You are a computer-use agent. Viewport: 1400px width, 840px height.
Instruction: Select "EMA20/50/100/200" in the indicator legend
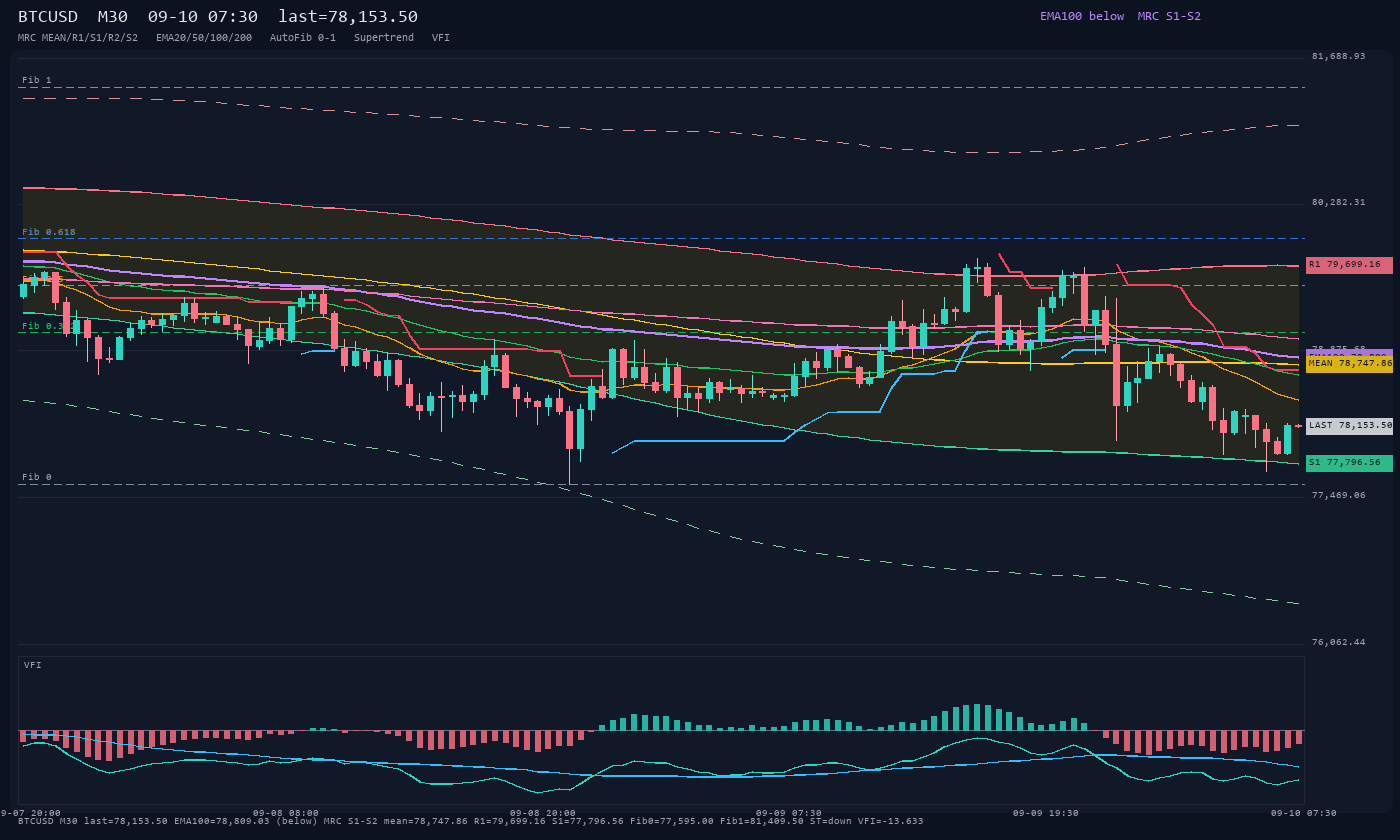click(x=204, y=38)
